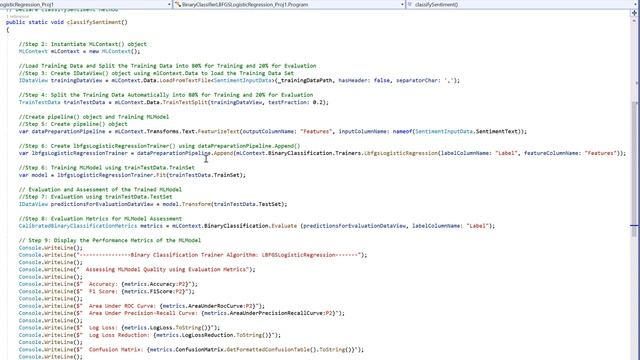Click metrics.Accuracy:P2 expression

(154, 284)
